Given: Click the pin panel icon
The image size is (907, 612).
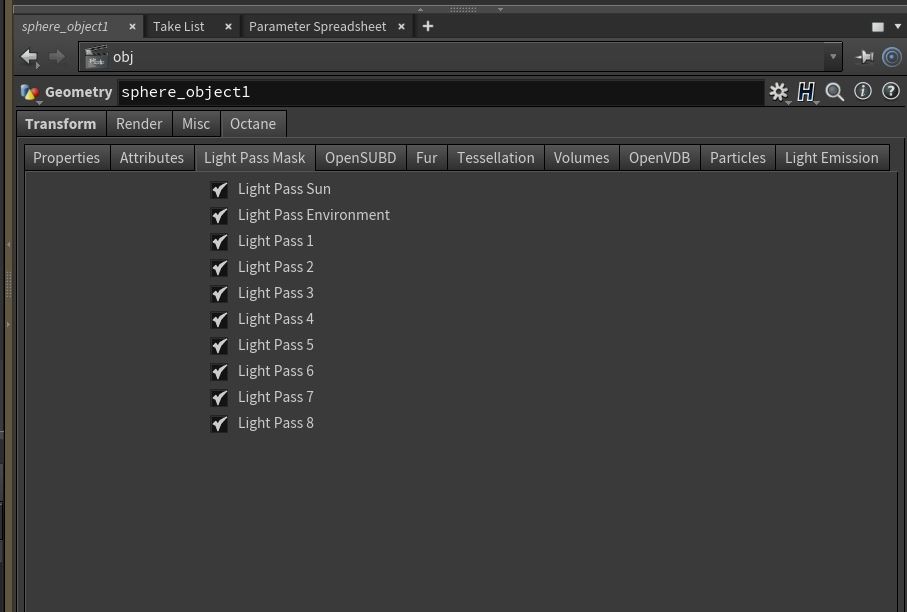Looking at the screenshot, I should click(x=864, y=57).
